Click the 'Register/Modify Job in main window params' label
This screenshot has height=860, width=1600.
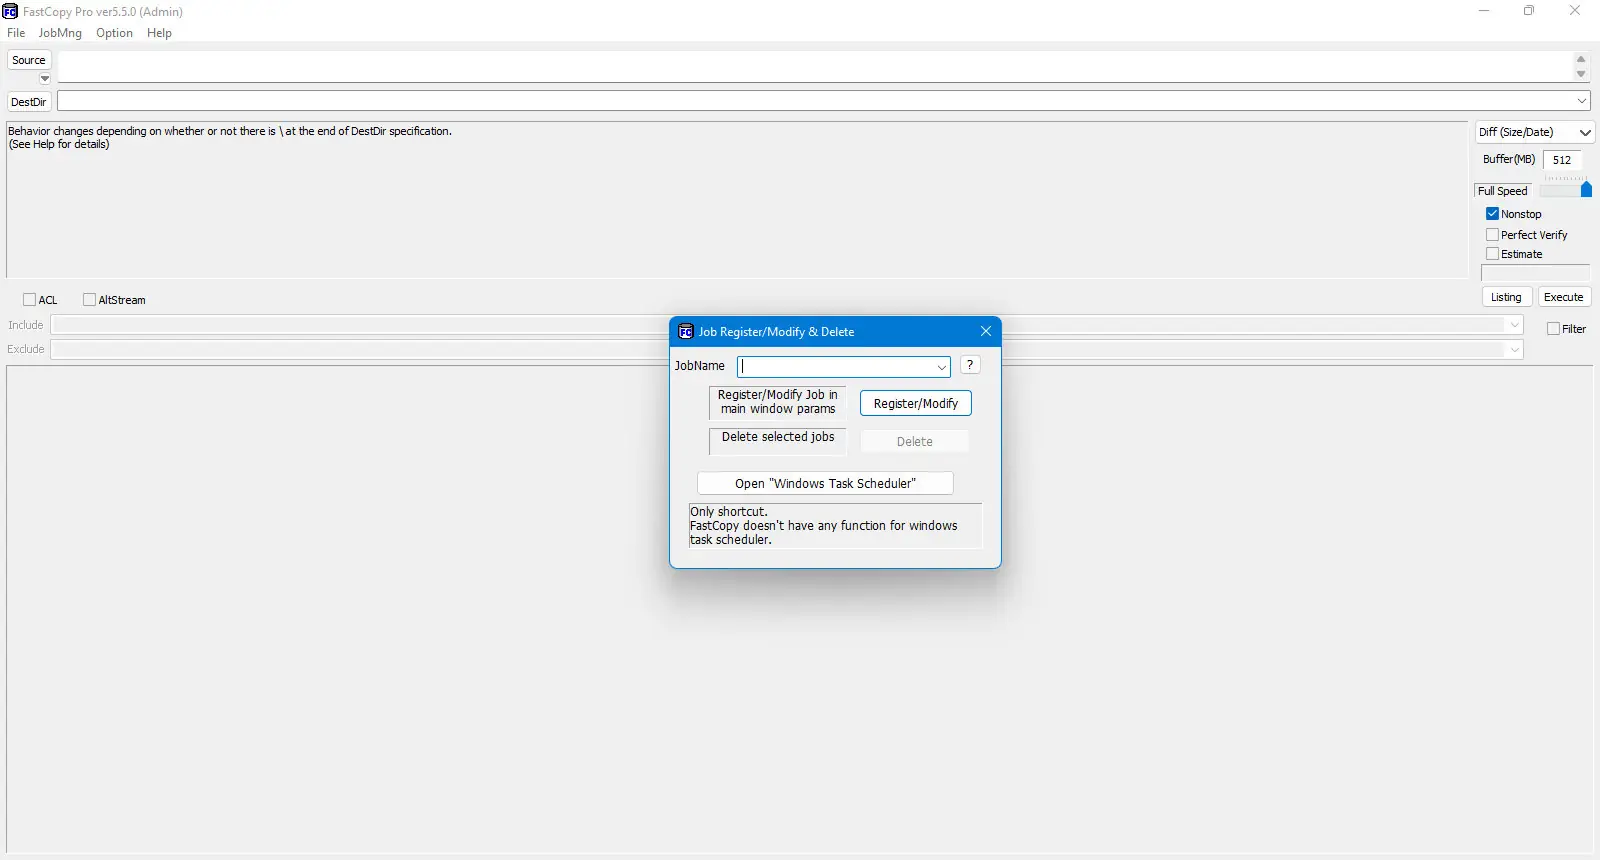pos(778,402)
